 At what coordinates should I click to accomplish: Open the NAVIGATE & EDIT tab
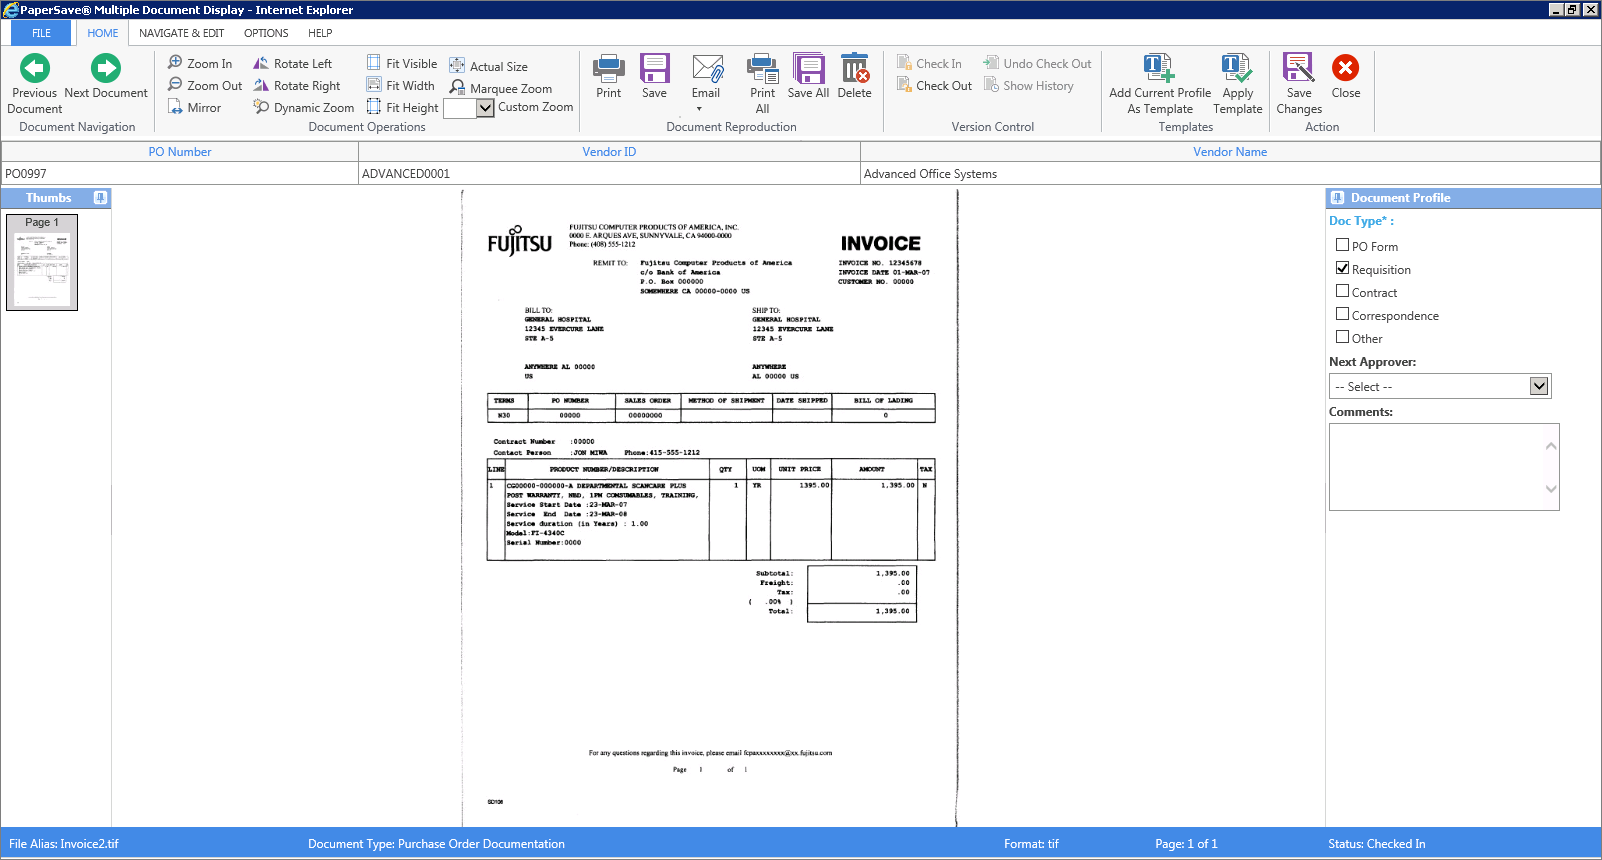click(181, 33)
